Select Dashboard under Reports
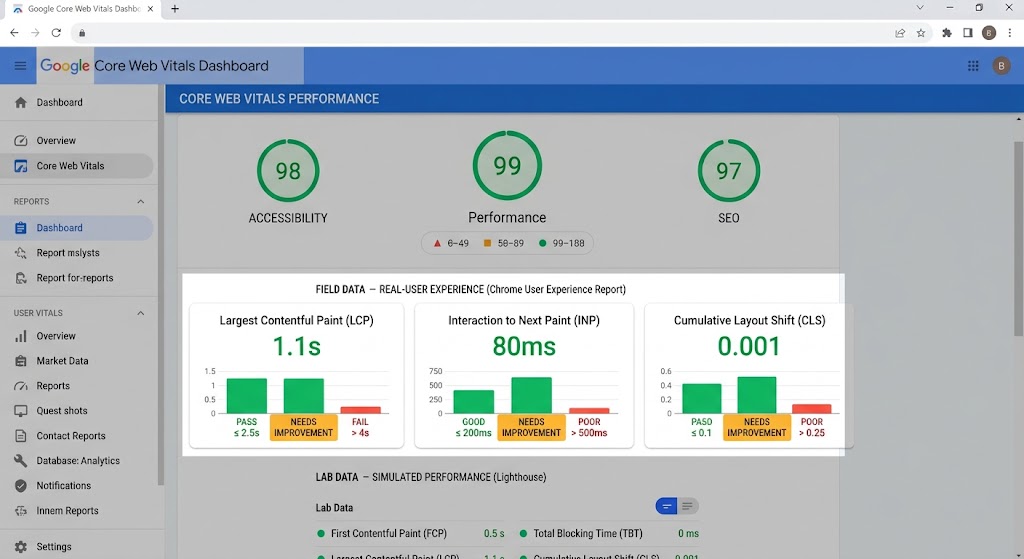This screenshot has width=1024, height=559. [x=76, y=228]
